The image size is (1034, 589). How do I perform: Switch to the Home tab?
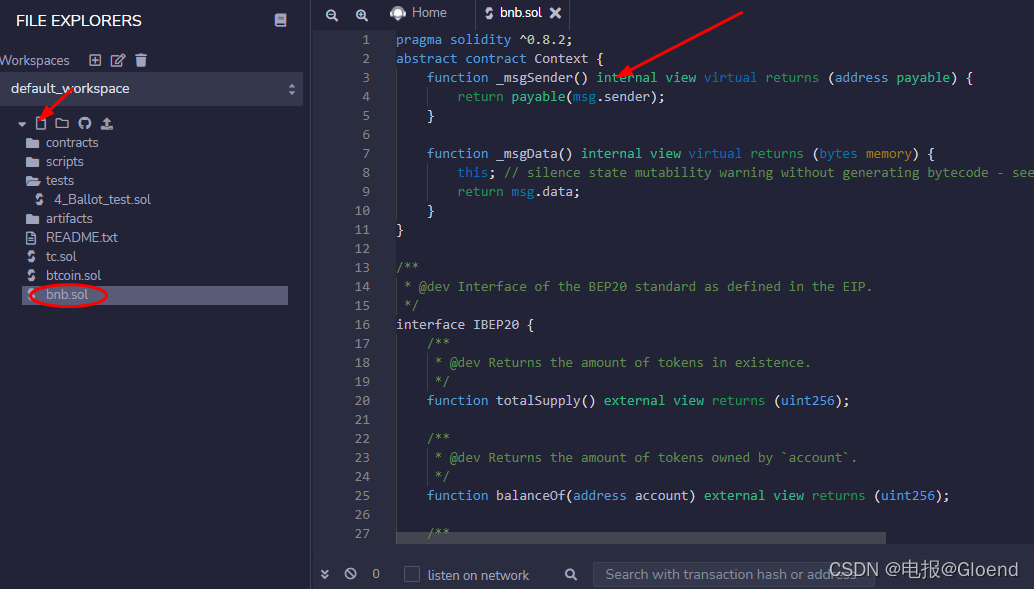point(419,13)
